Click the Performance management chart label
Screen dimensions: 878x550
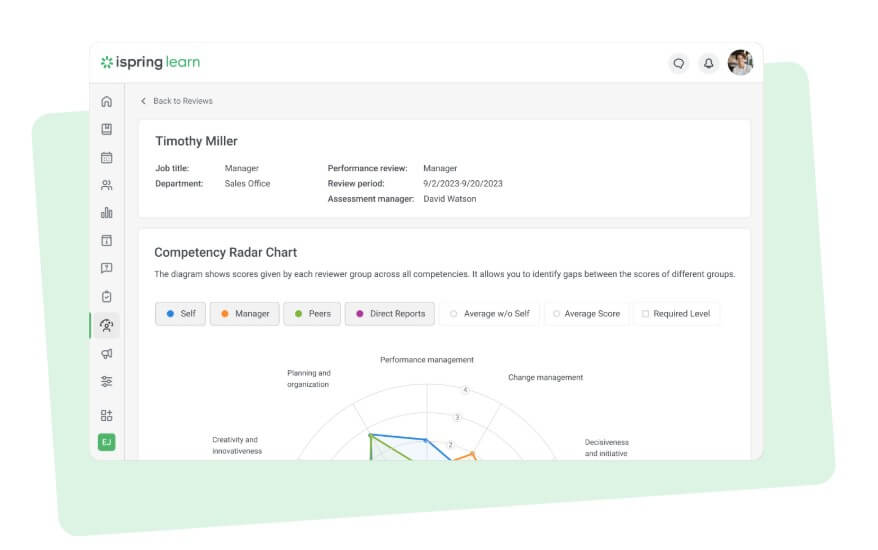tap(427, 360)
